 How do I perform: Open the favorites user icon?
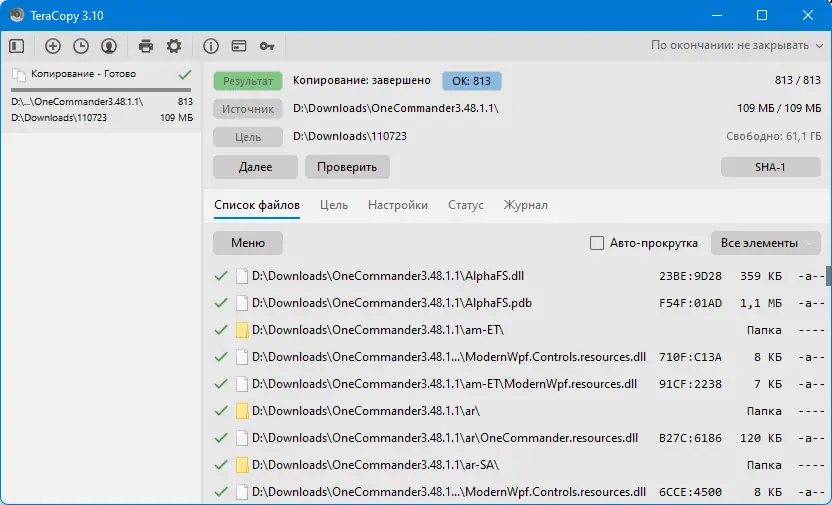pyautogui.click(x=109, y=46)
